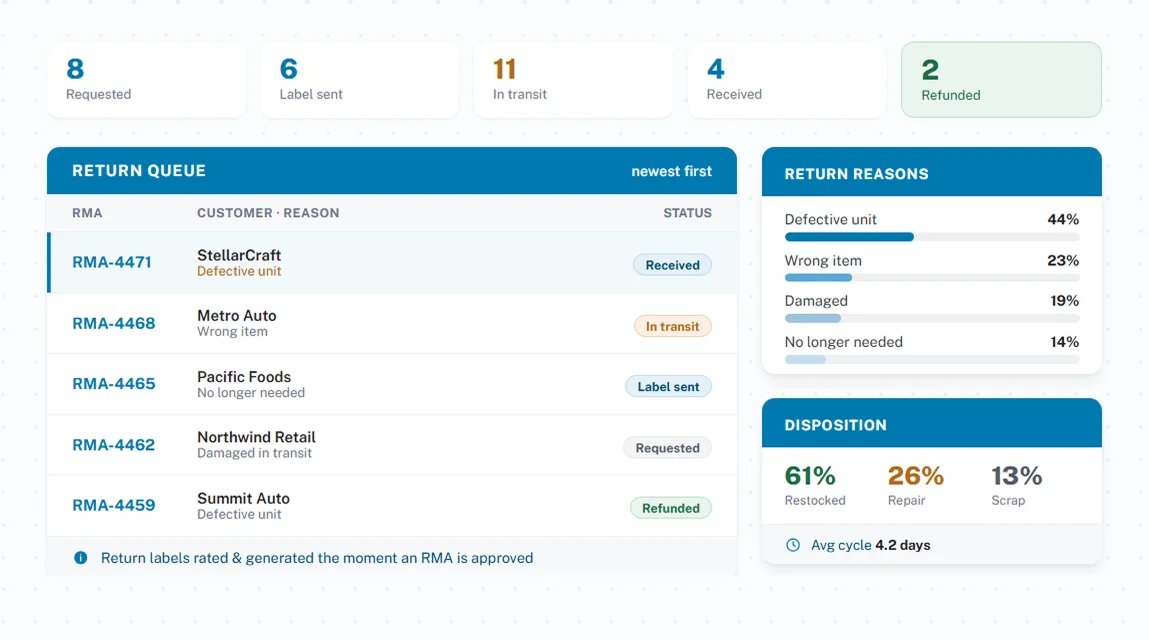
Task: Click the Wrong item progress bar
Action: (x=932, y=278)
